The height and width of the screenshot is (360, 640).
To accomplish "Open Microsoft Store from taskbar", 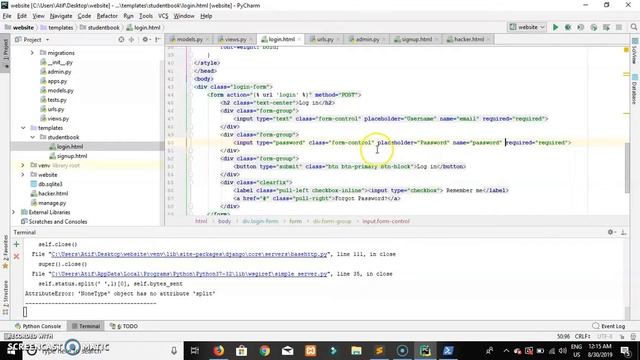I will [x=242, y=350].
